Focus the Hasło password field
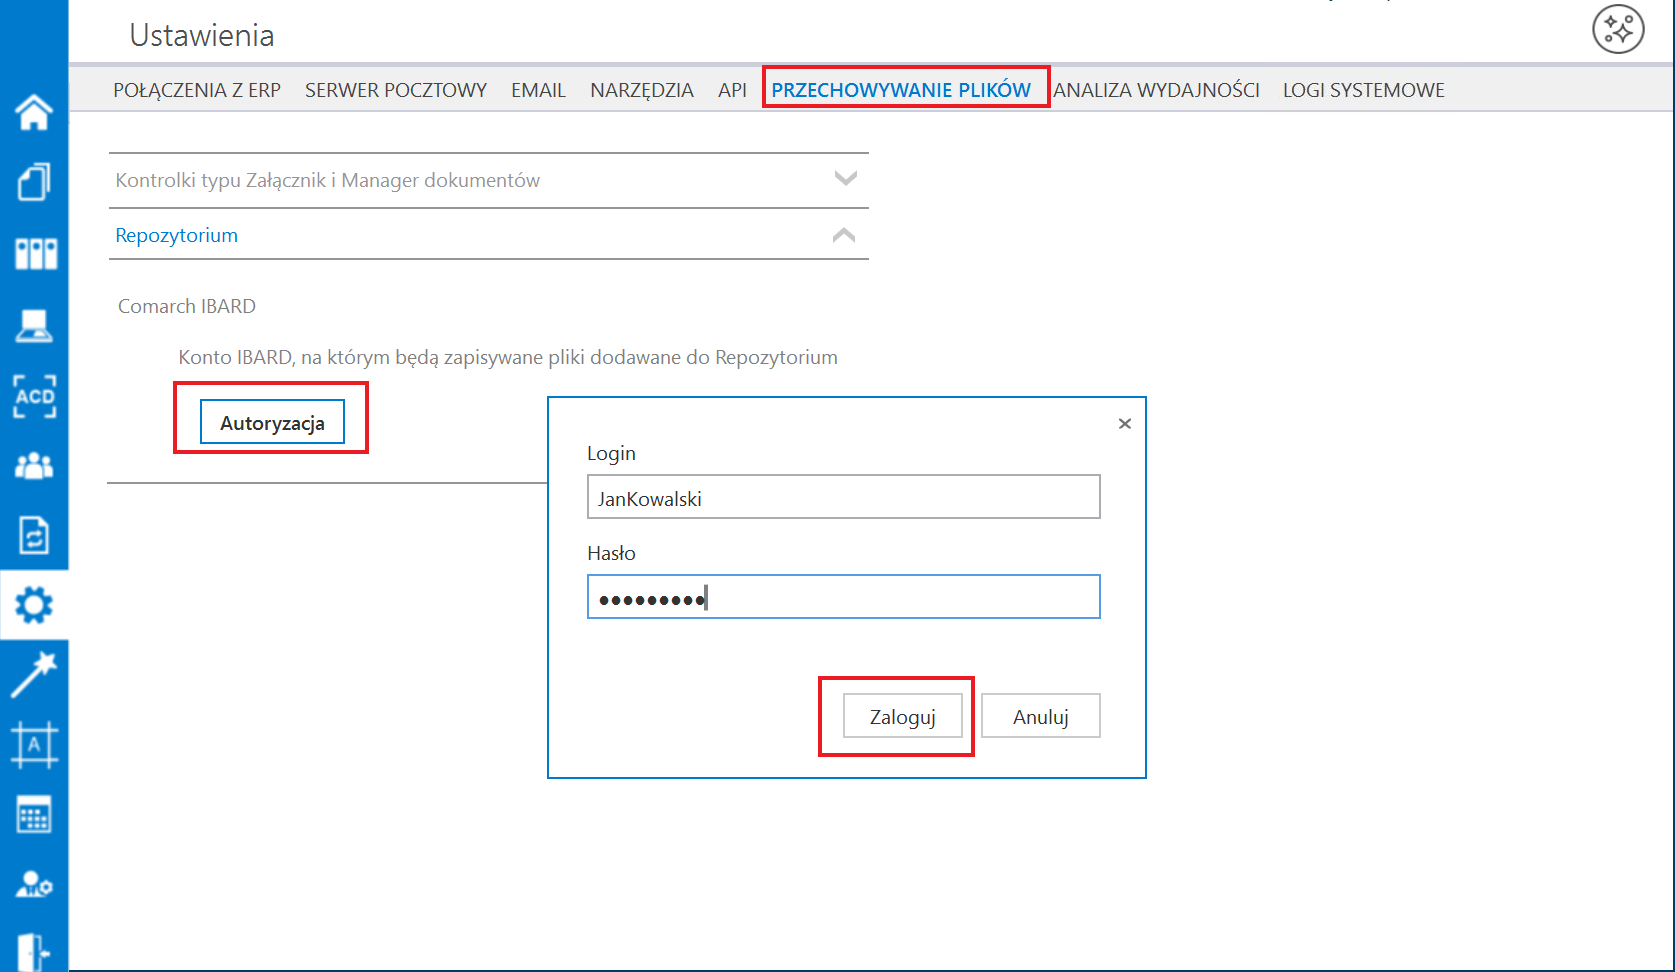This screenshot has height=972, width=1675. click(x=844, y=597)
